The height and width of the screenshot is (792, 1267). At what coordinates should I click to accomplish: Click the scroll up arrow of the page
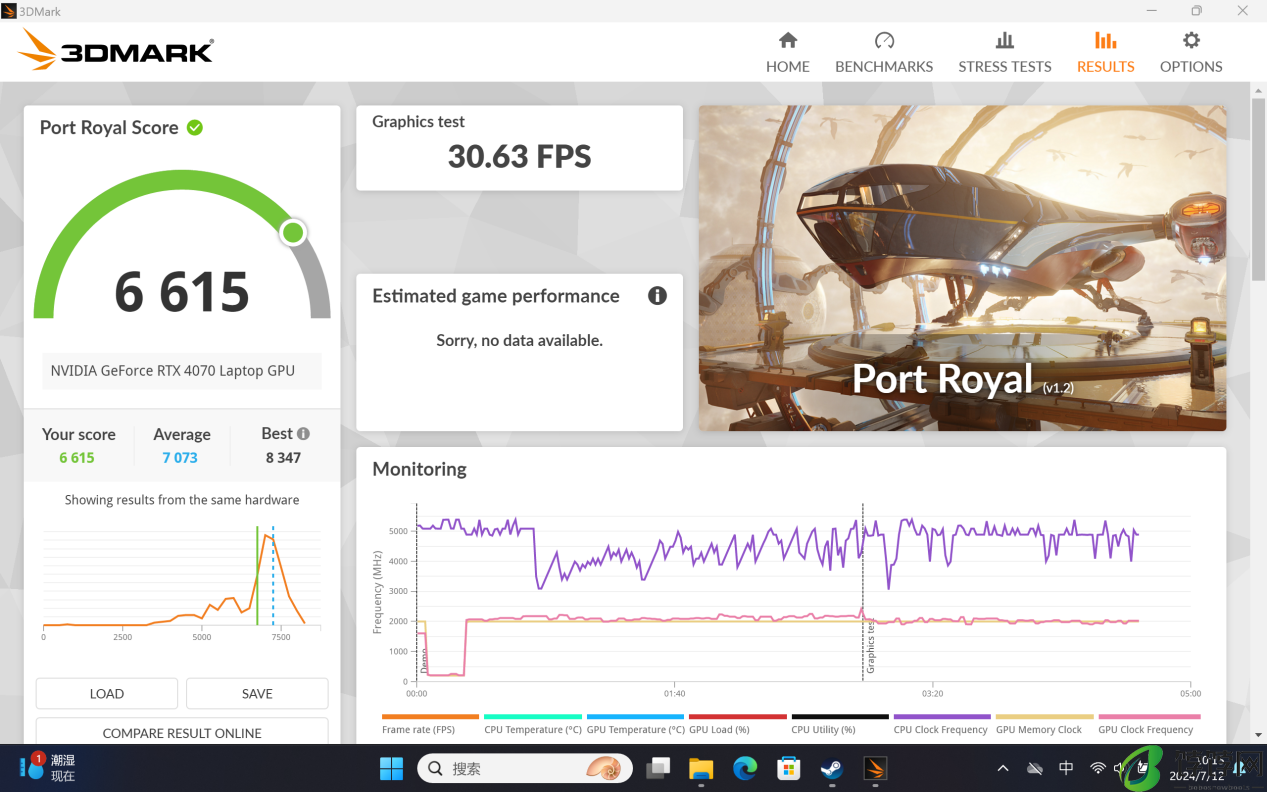[1258, 90]
